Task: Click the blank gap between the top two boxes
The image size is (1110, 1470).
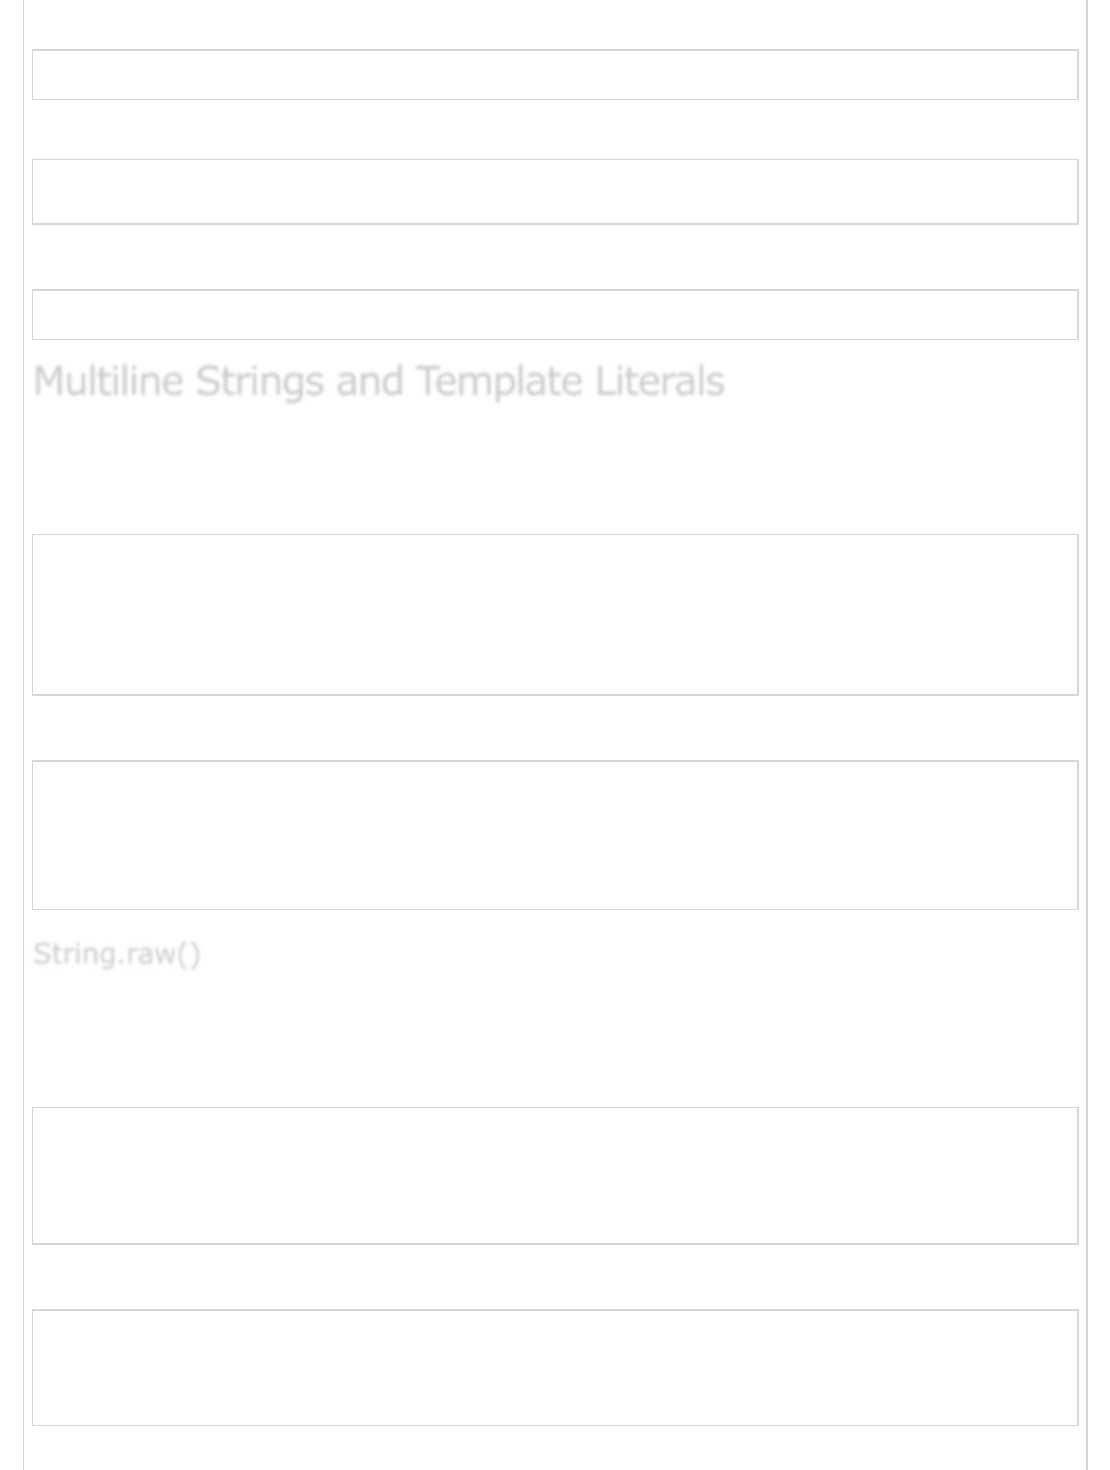Action: 555,130
